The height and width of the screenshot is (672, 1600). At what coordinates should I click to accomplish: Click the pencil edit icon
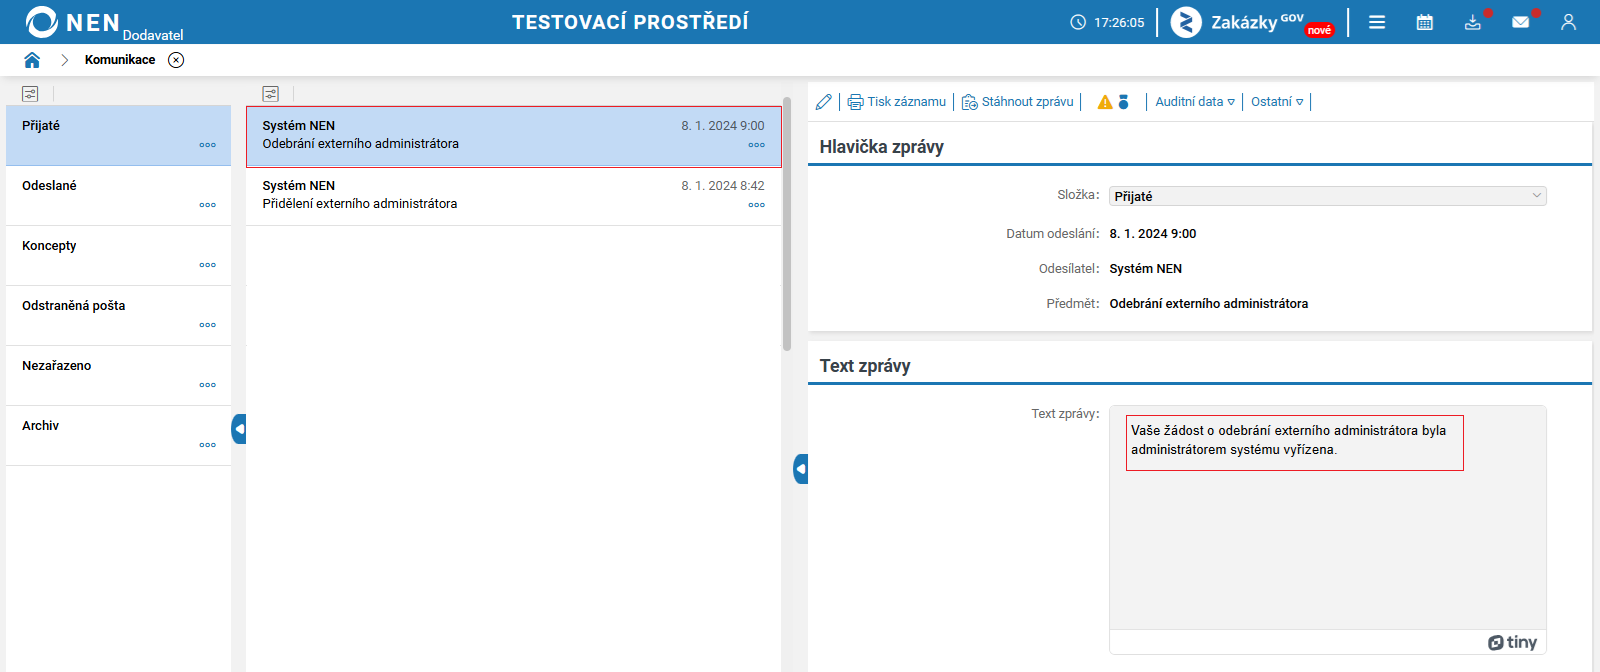[x=824, y=102]
